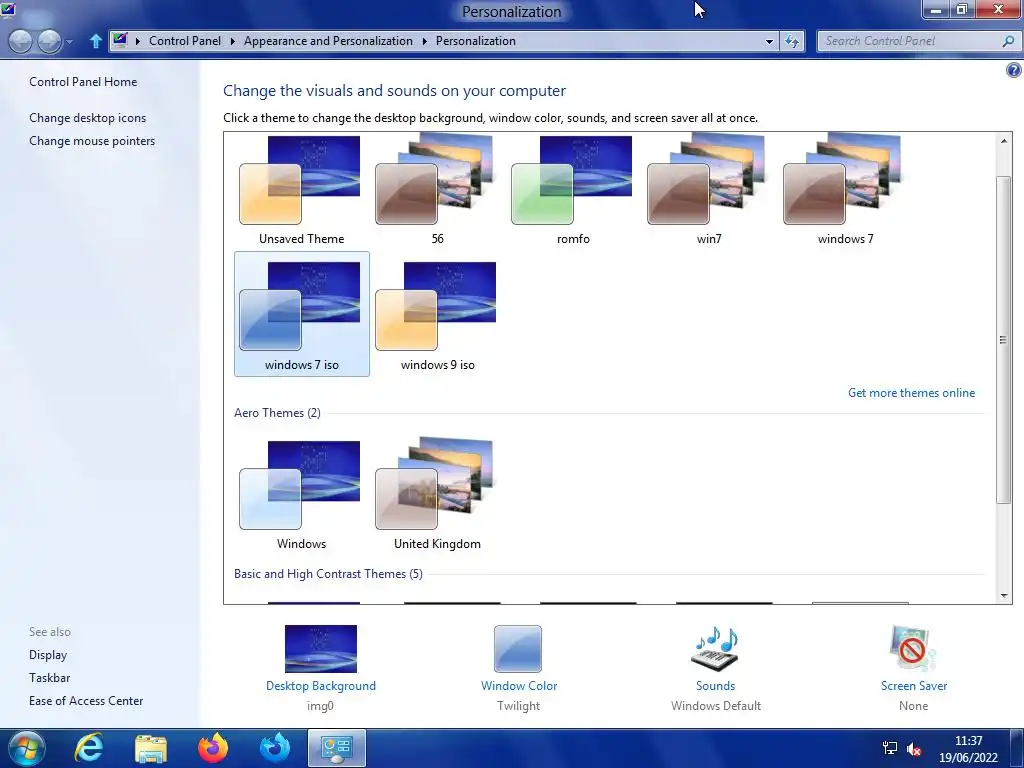The image size is (1024, 768).
Task: Open Change mouse pointers
Action: click(92, 140)
